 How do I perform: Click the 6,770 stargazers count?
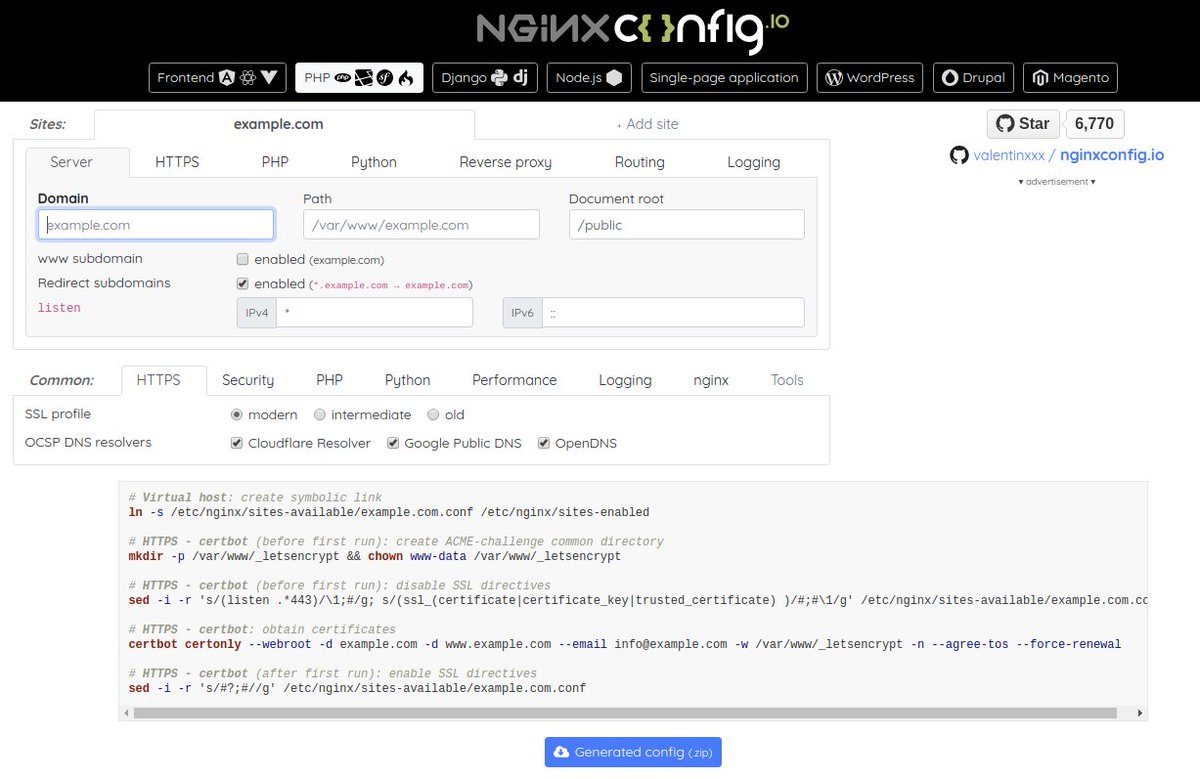tap(1095, 124)
